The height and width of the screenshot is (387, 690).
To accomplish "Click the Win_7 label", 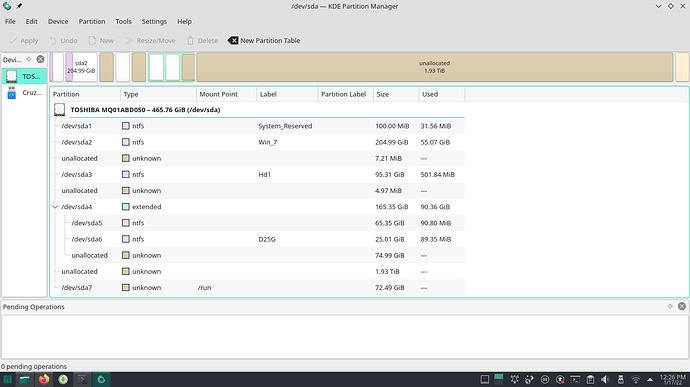I will pos(268,142).
